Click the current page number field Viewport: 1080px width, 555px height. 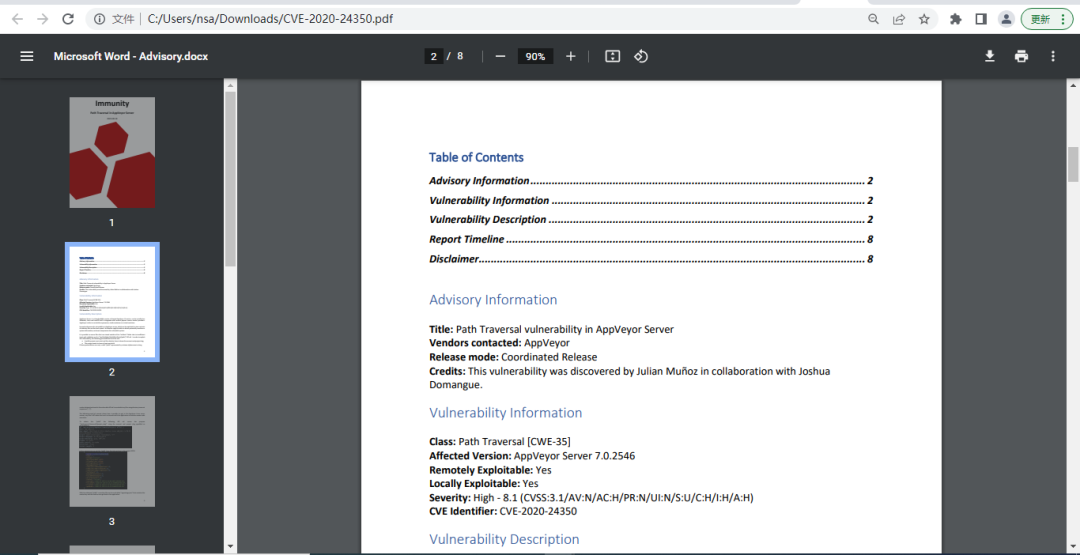(x=433, y=56)
